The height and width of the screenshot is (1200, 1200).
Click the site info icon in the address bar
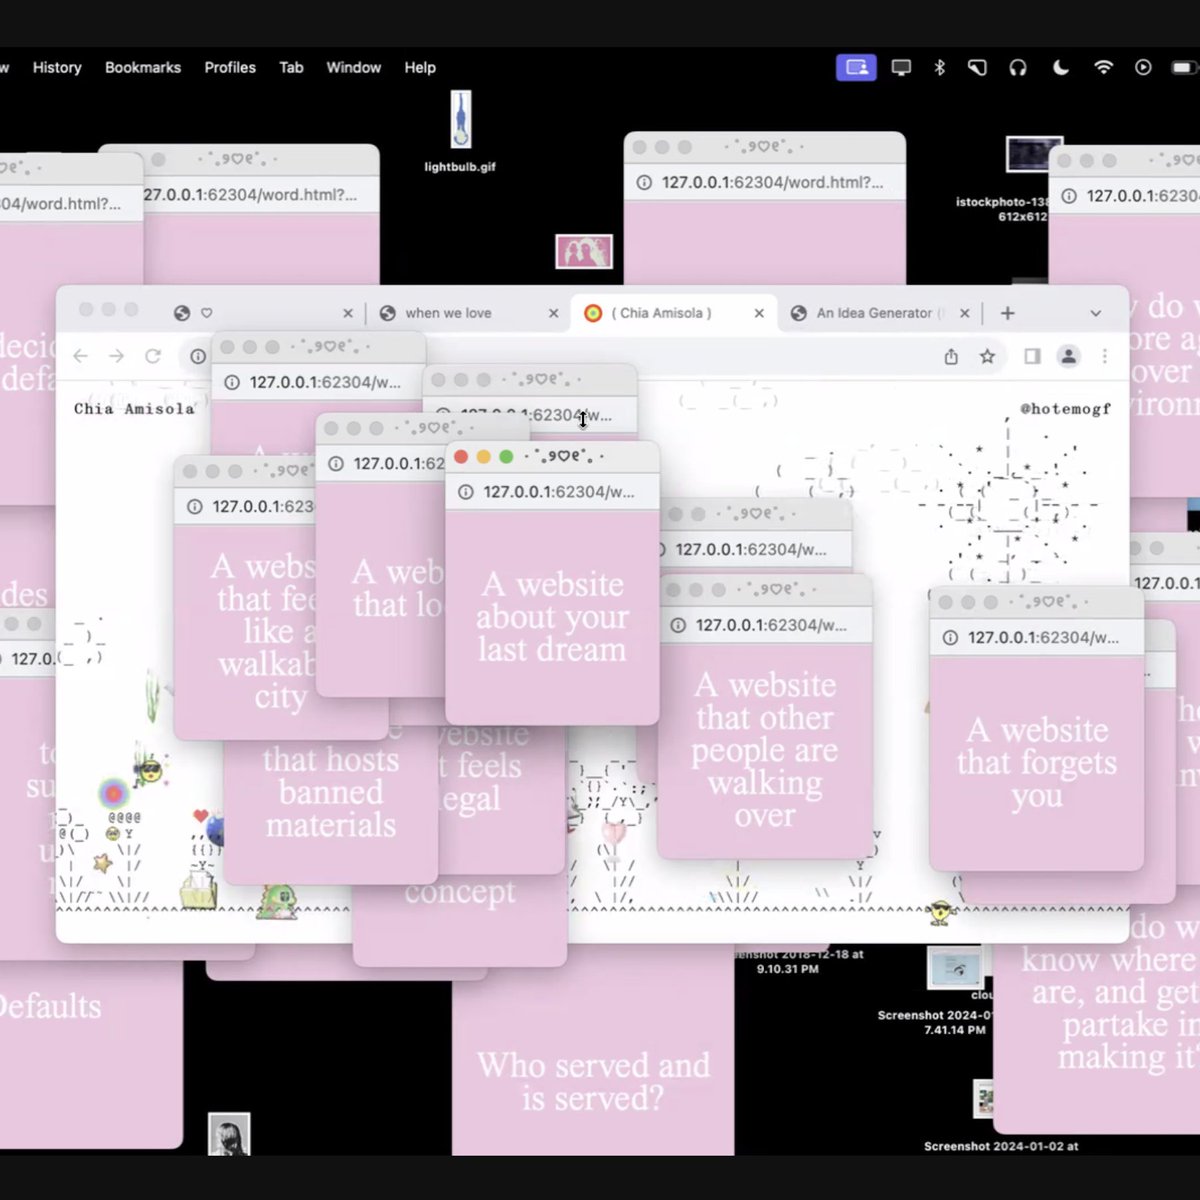coord(197,356)
